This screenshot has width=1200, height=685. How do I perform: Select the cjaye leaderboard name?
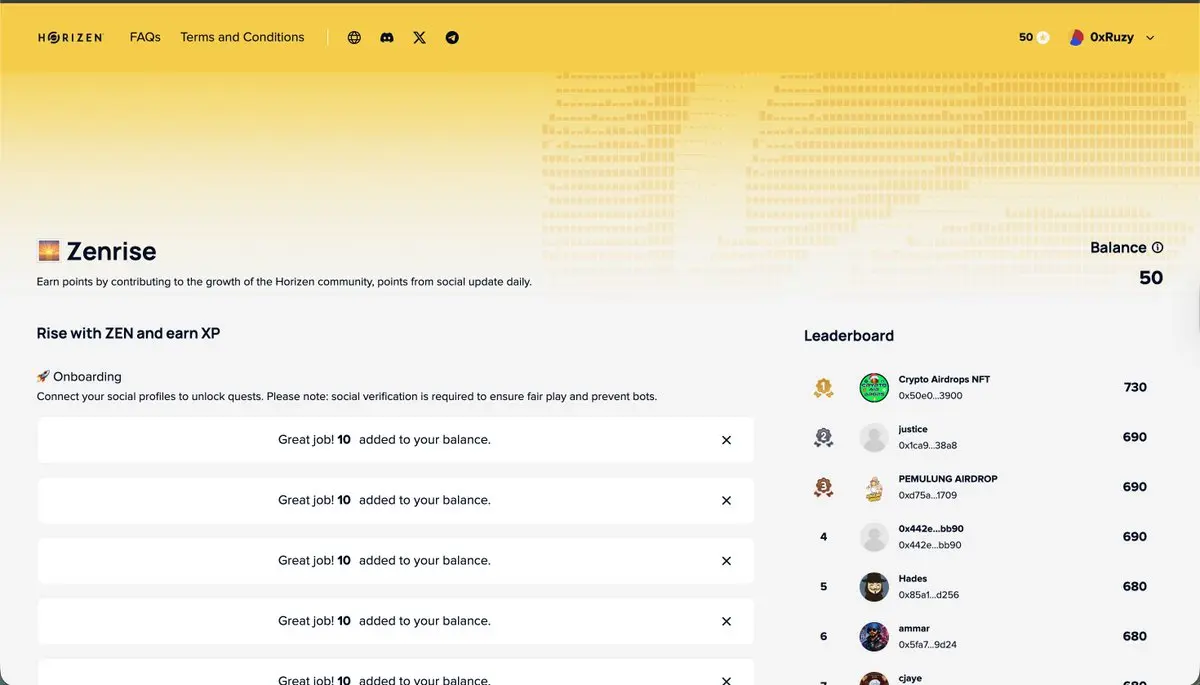pyautogui.click(x=910, y=678)
